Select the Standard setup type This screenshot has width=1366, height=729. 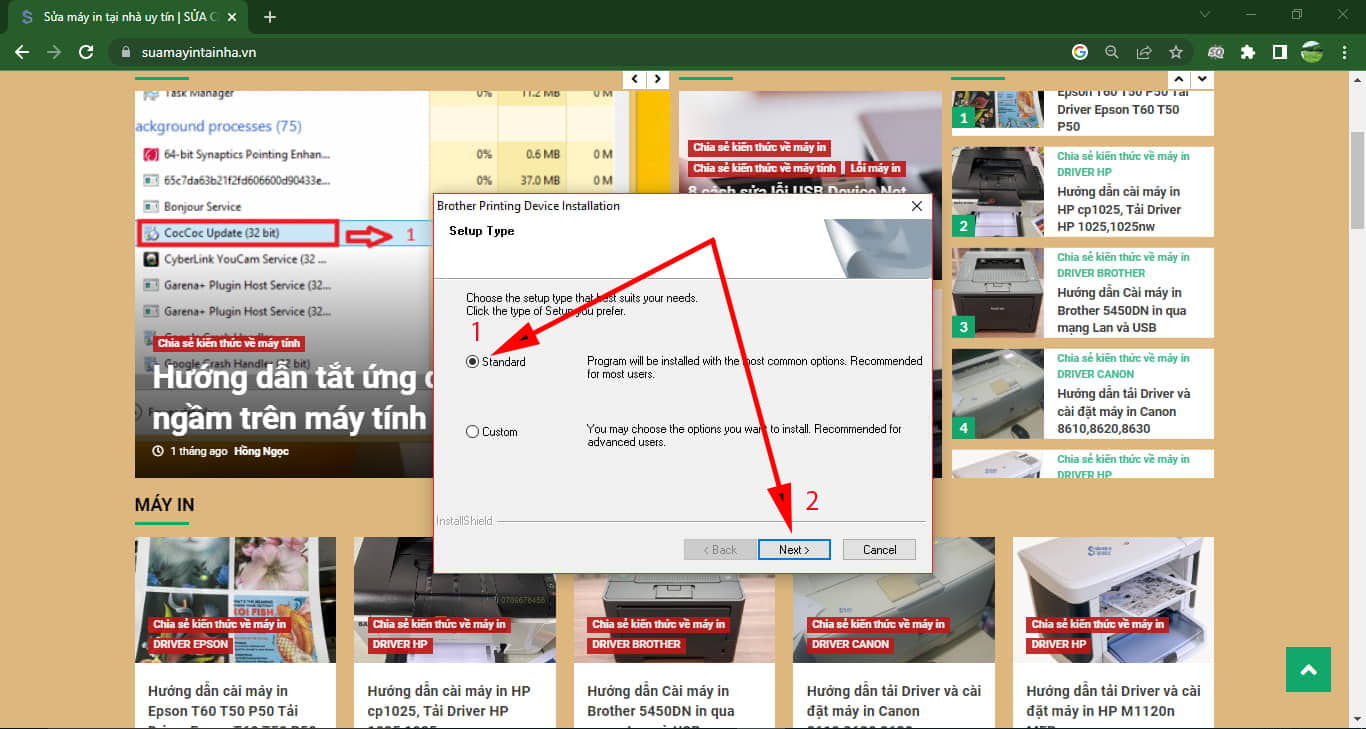473,362
